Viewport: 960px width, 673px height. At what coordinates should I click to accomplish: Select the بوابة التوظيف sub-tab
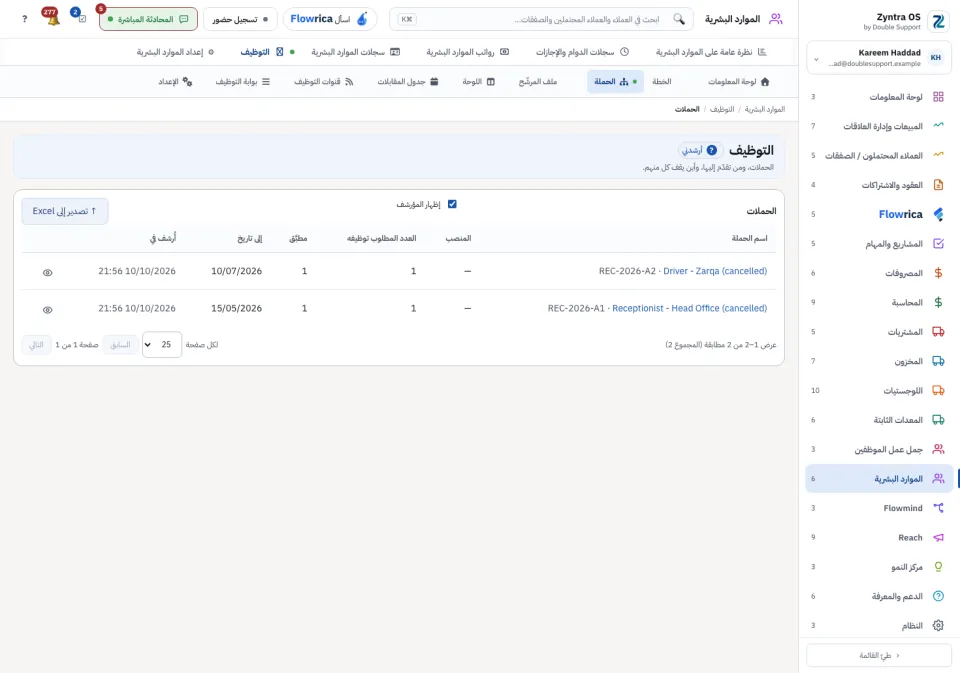point(242,81)
